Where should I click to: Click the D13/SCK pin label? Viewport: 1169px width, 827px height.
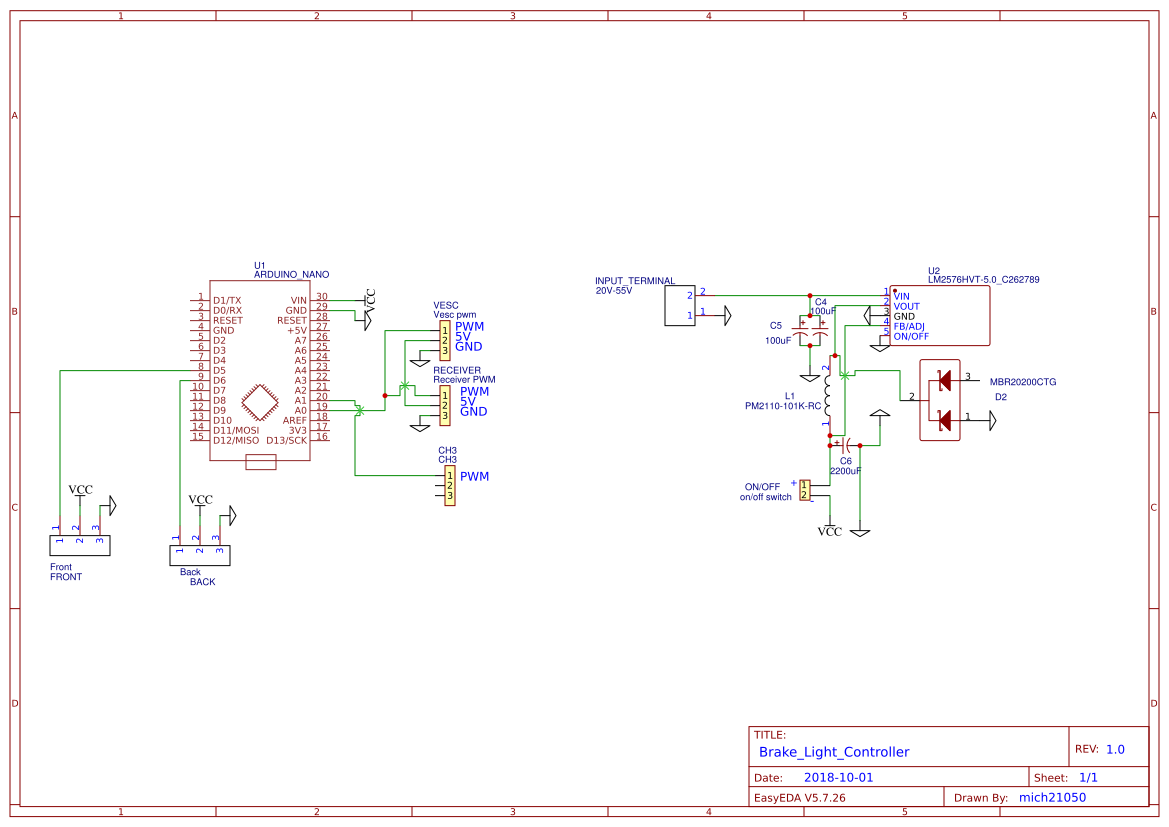286,441
